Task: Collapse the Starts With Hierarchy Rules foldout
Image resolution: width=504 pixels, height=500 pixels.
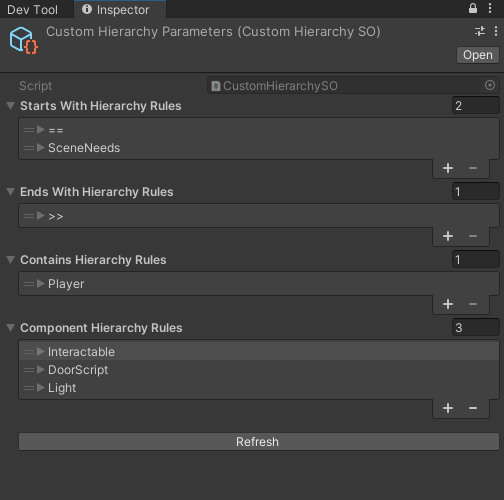Action: [x=11, y=106]
